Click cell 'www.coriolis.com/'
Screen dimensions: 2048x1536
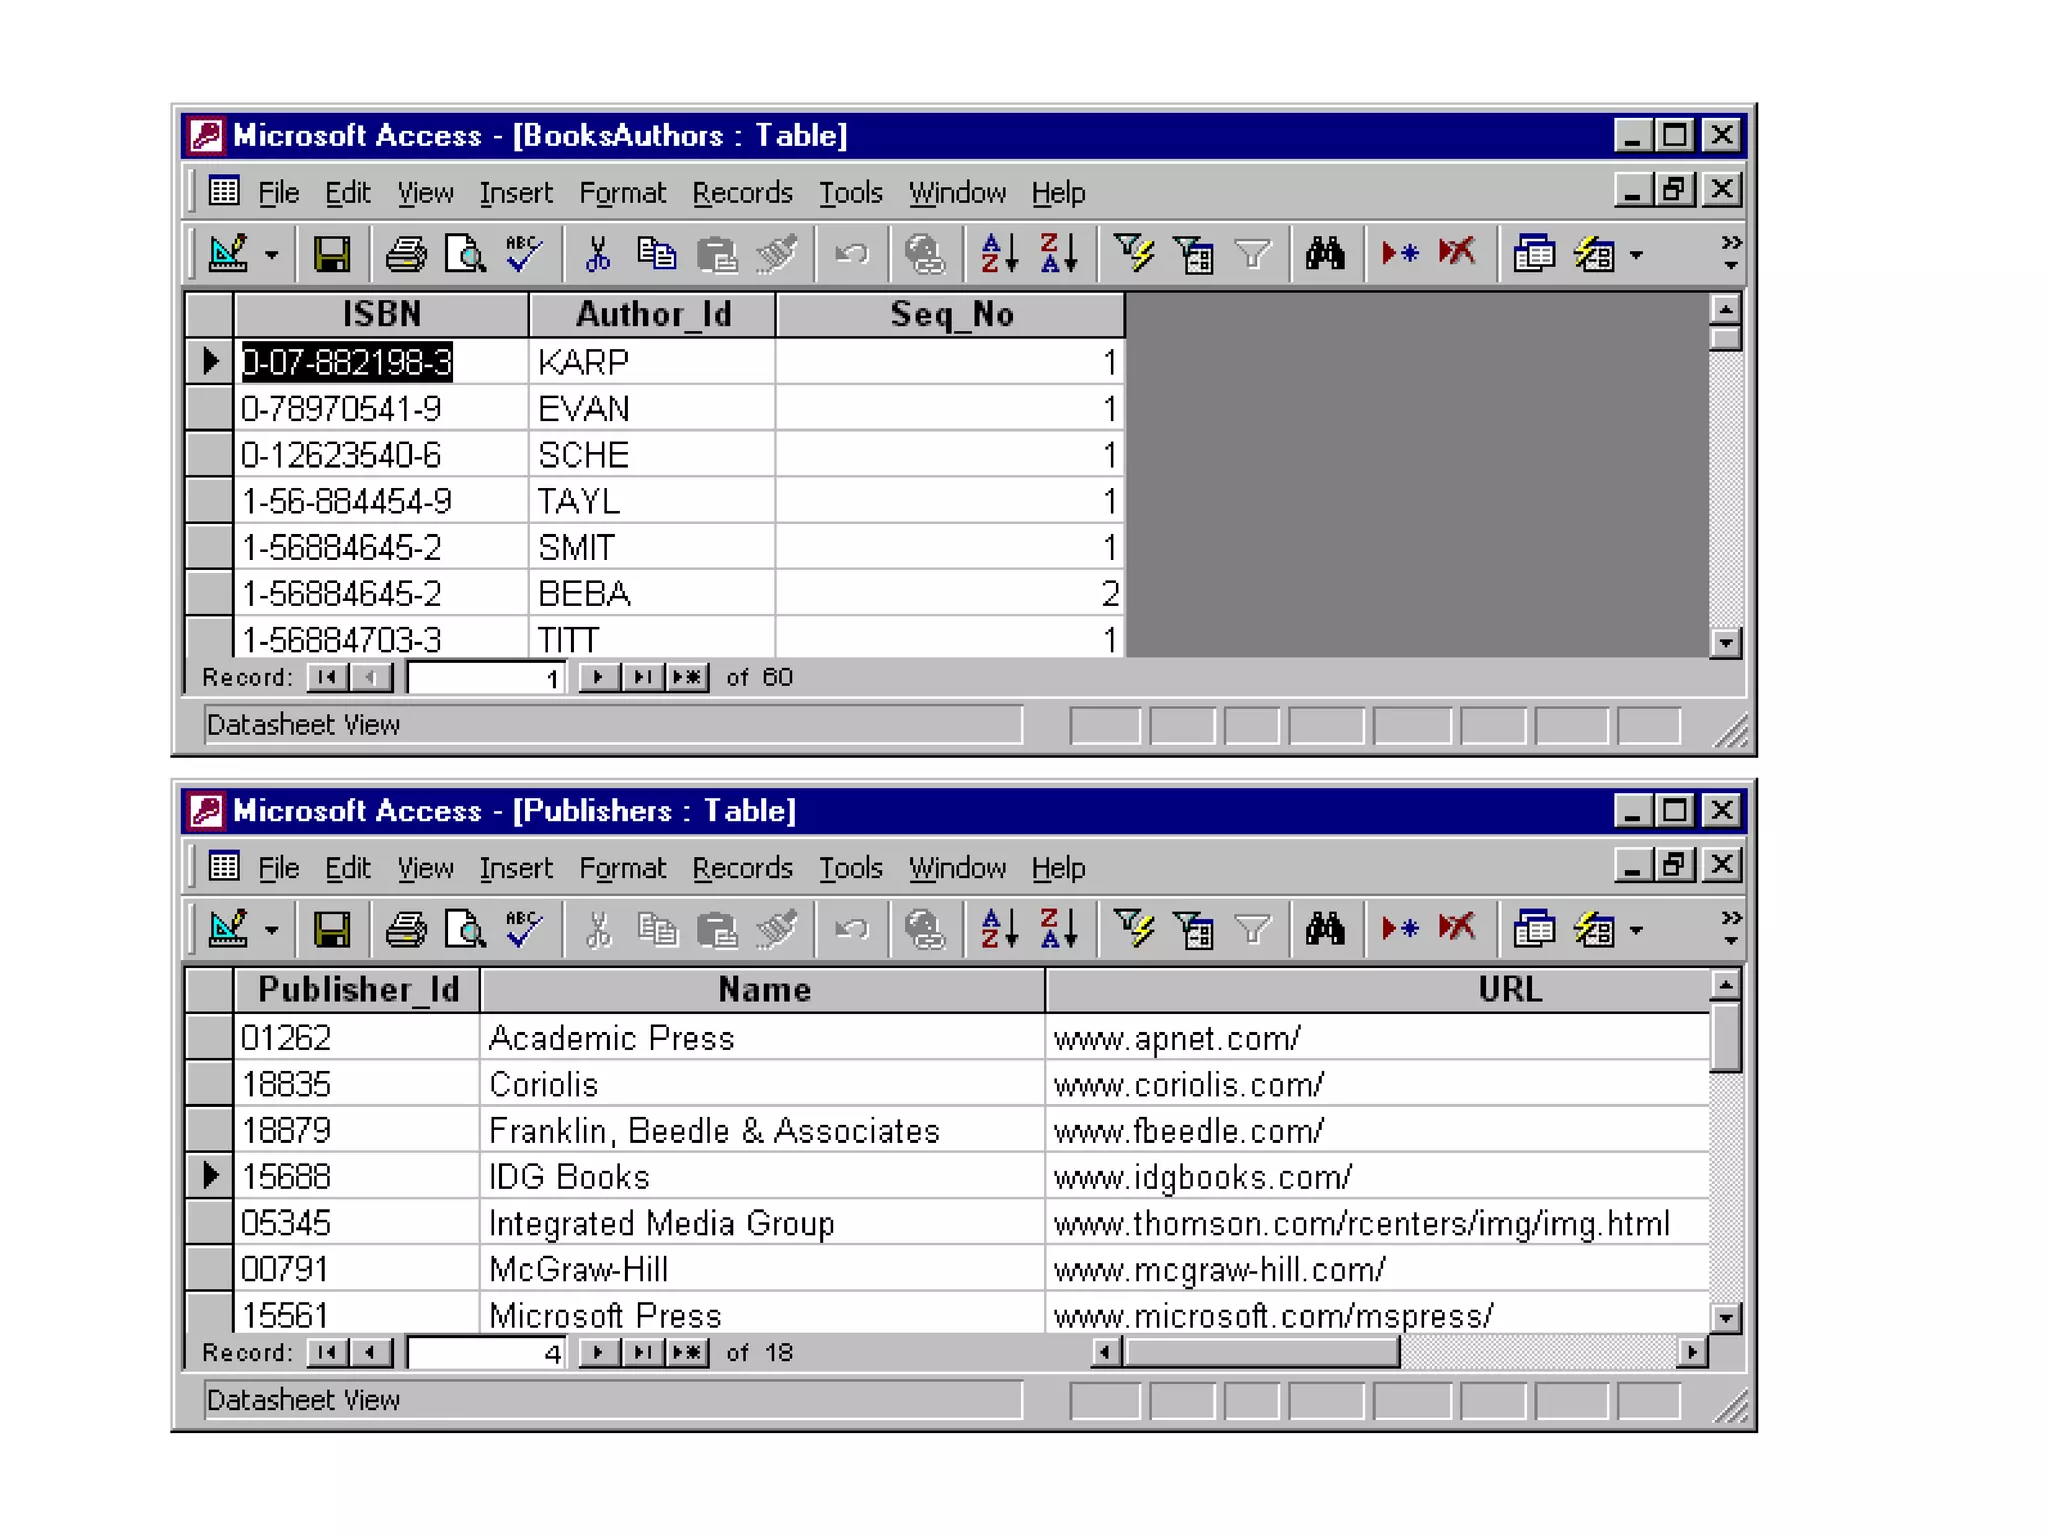point(1377,1084)
